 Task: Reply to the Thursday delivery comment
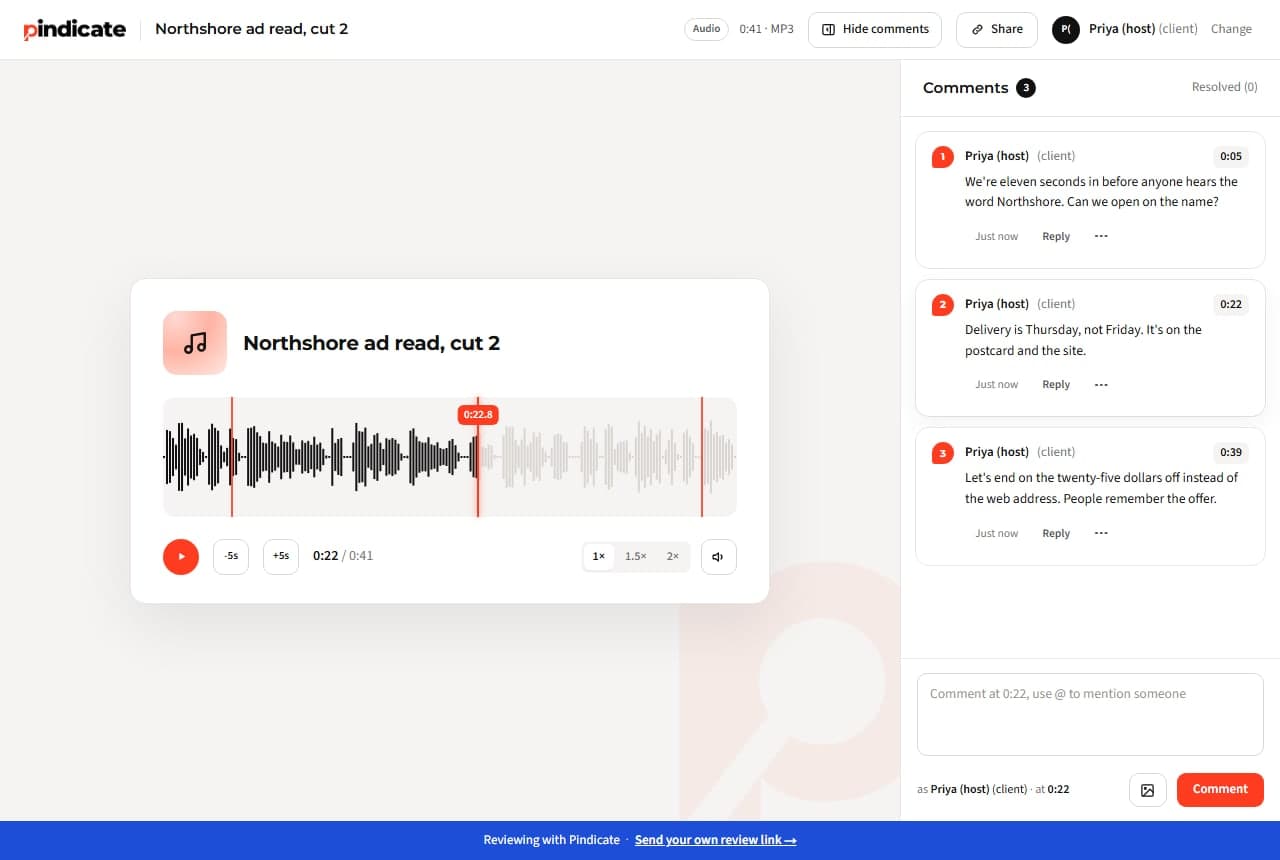[x=1056, y=384]
